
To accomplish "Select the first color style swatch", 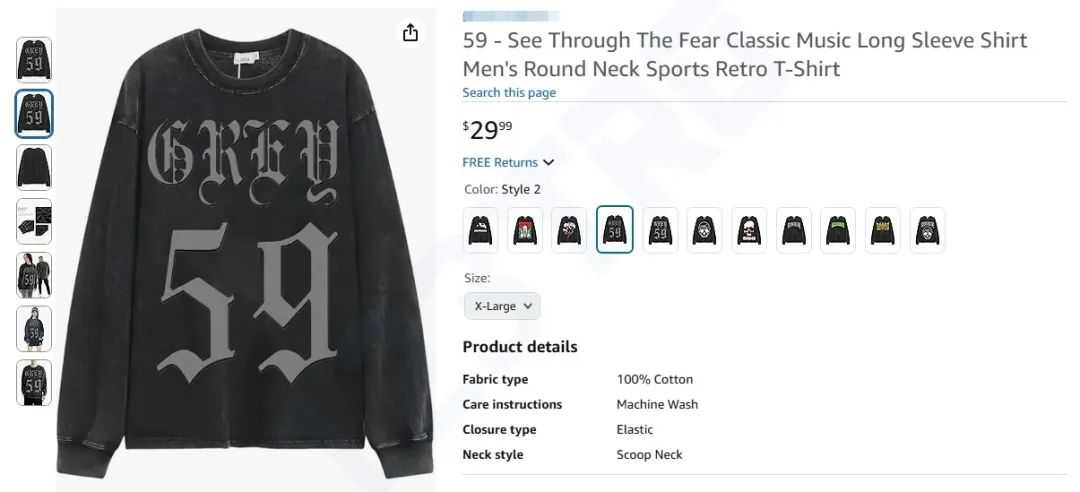I will pos(481,230).
